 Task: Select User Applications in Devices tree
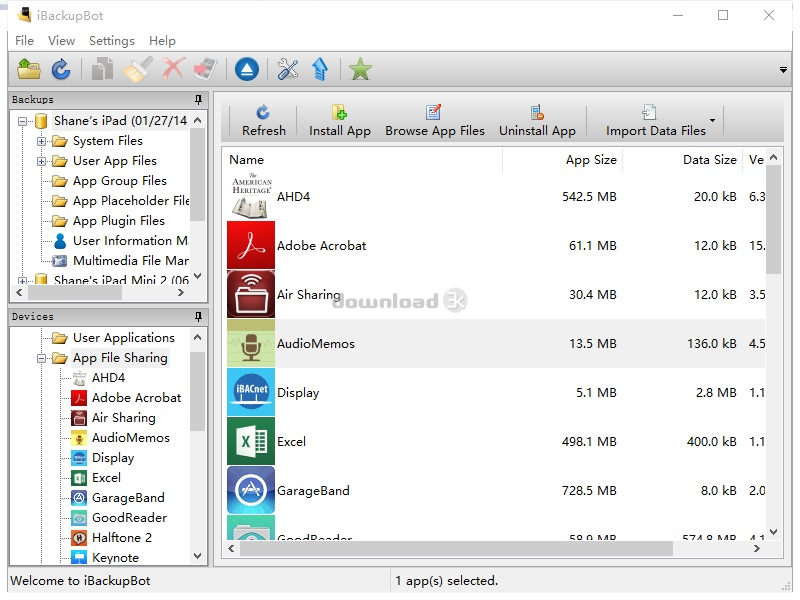[x=123, y=337]
